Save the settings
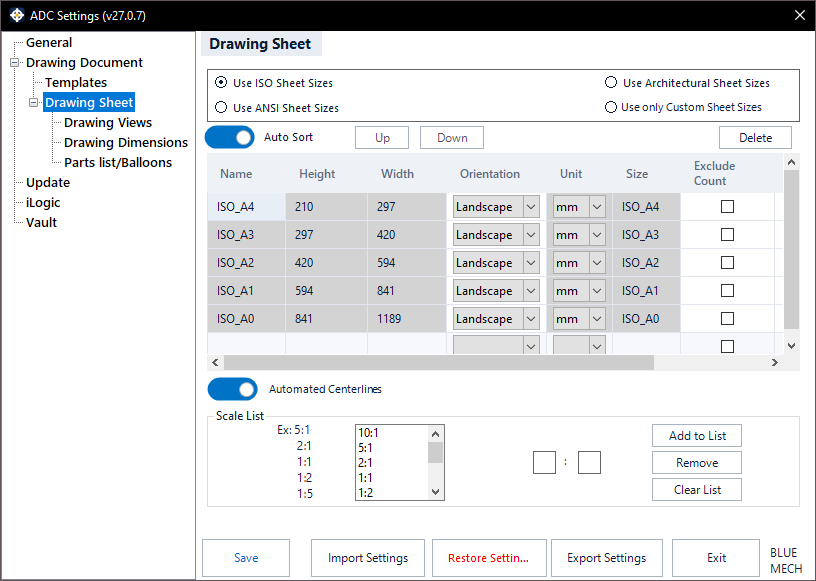The width and height of the screenshot is (816, 581). pos(246,558)
